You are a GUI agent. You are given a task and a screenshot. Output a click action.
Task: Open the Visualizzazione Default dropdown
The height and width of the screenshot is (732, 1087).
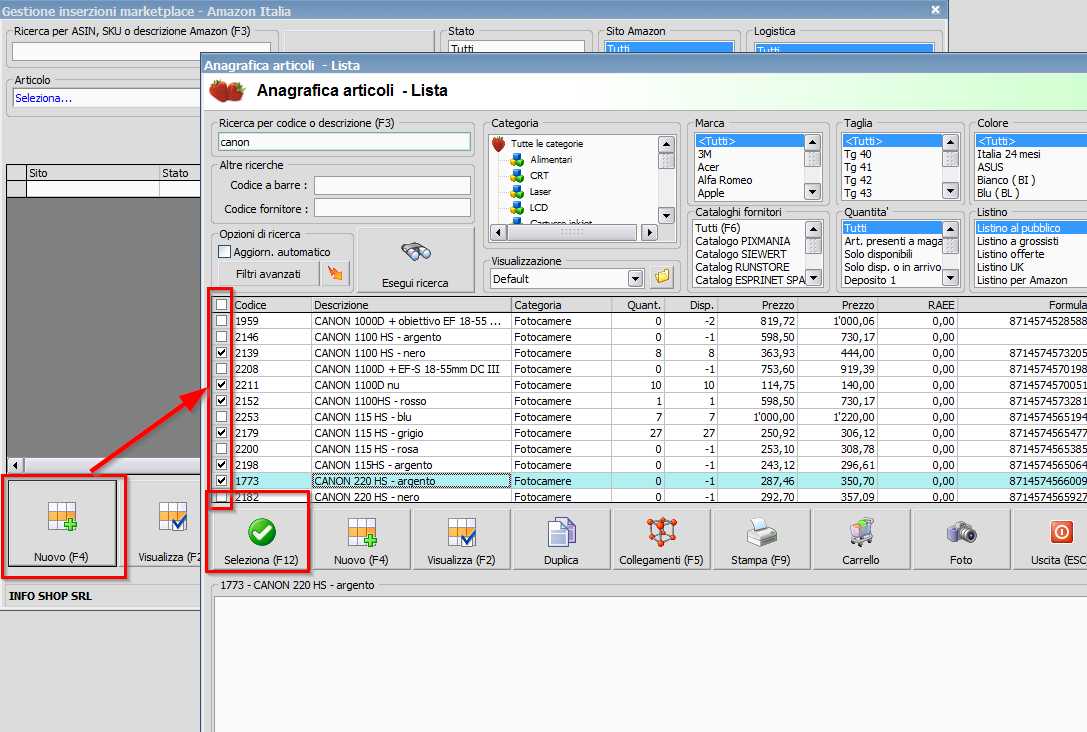635,279
